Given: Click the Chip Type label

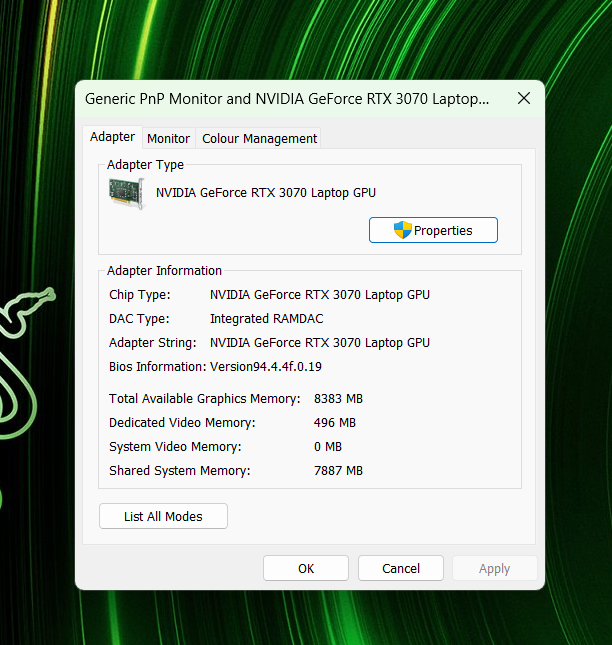Looking at the screenshot, I should tap(139, 295).
